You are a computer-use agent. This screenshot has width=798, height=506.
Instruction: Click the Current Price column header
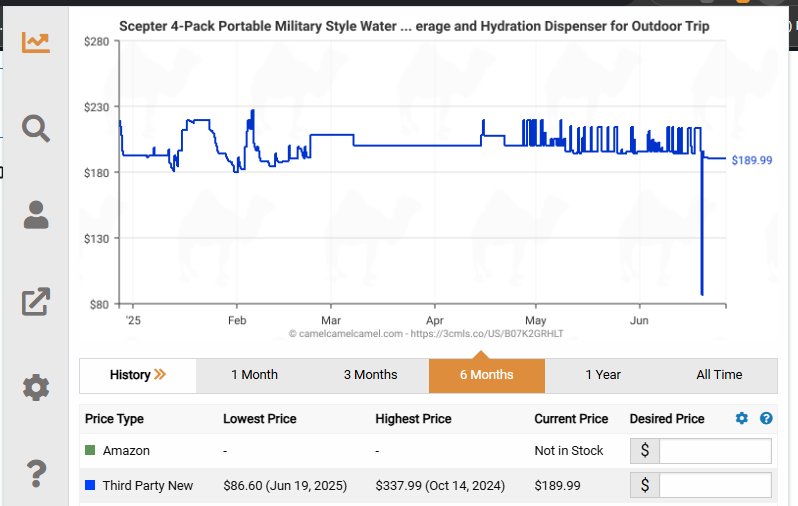point(571,419)
